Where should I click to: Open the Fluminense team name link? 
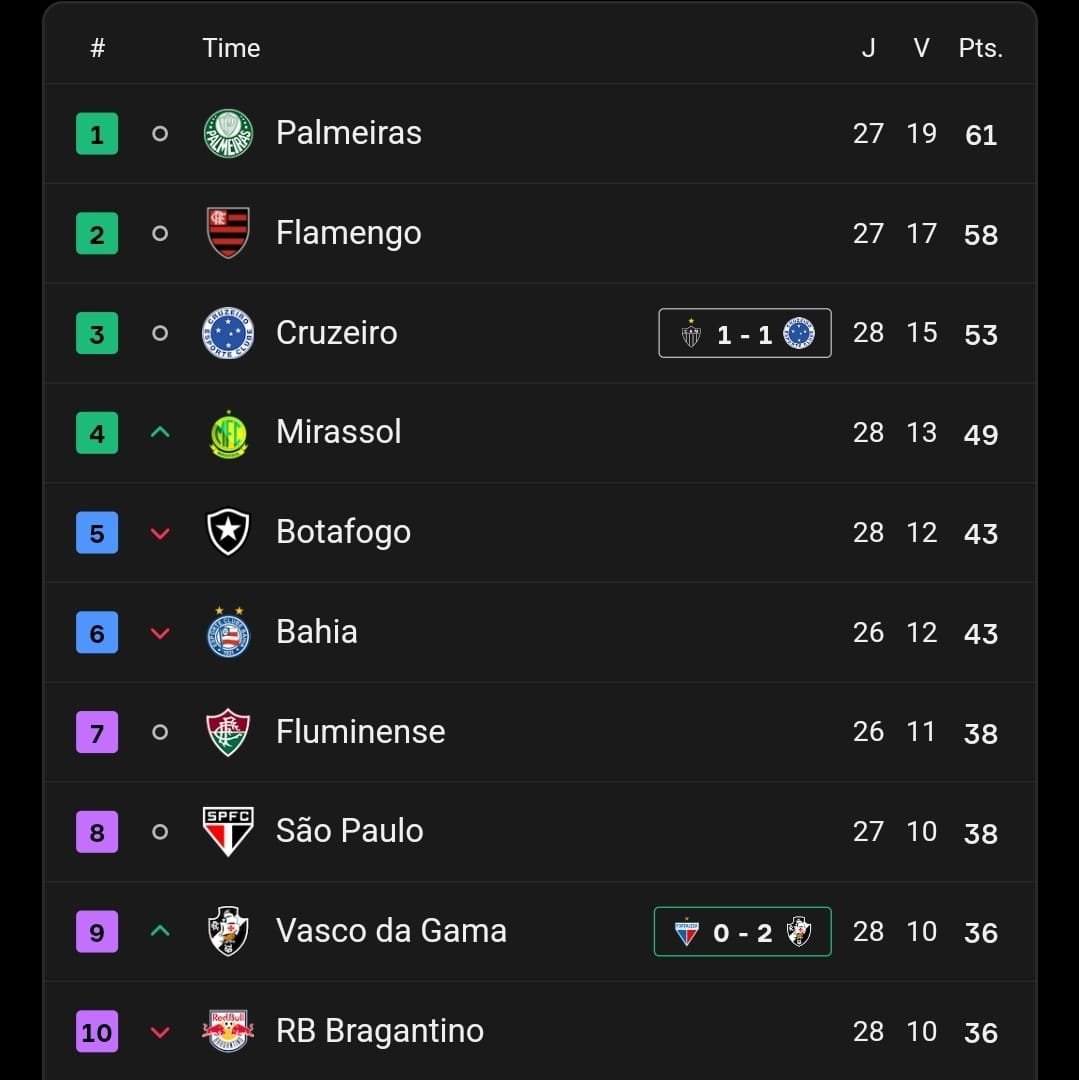pyautogui.click(x=360, y=732)
